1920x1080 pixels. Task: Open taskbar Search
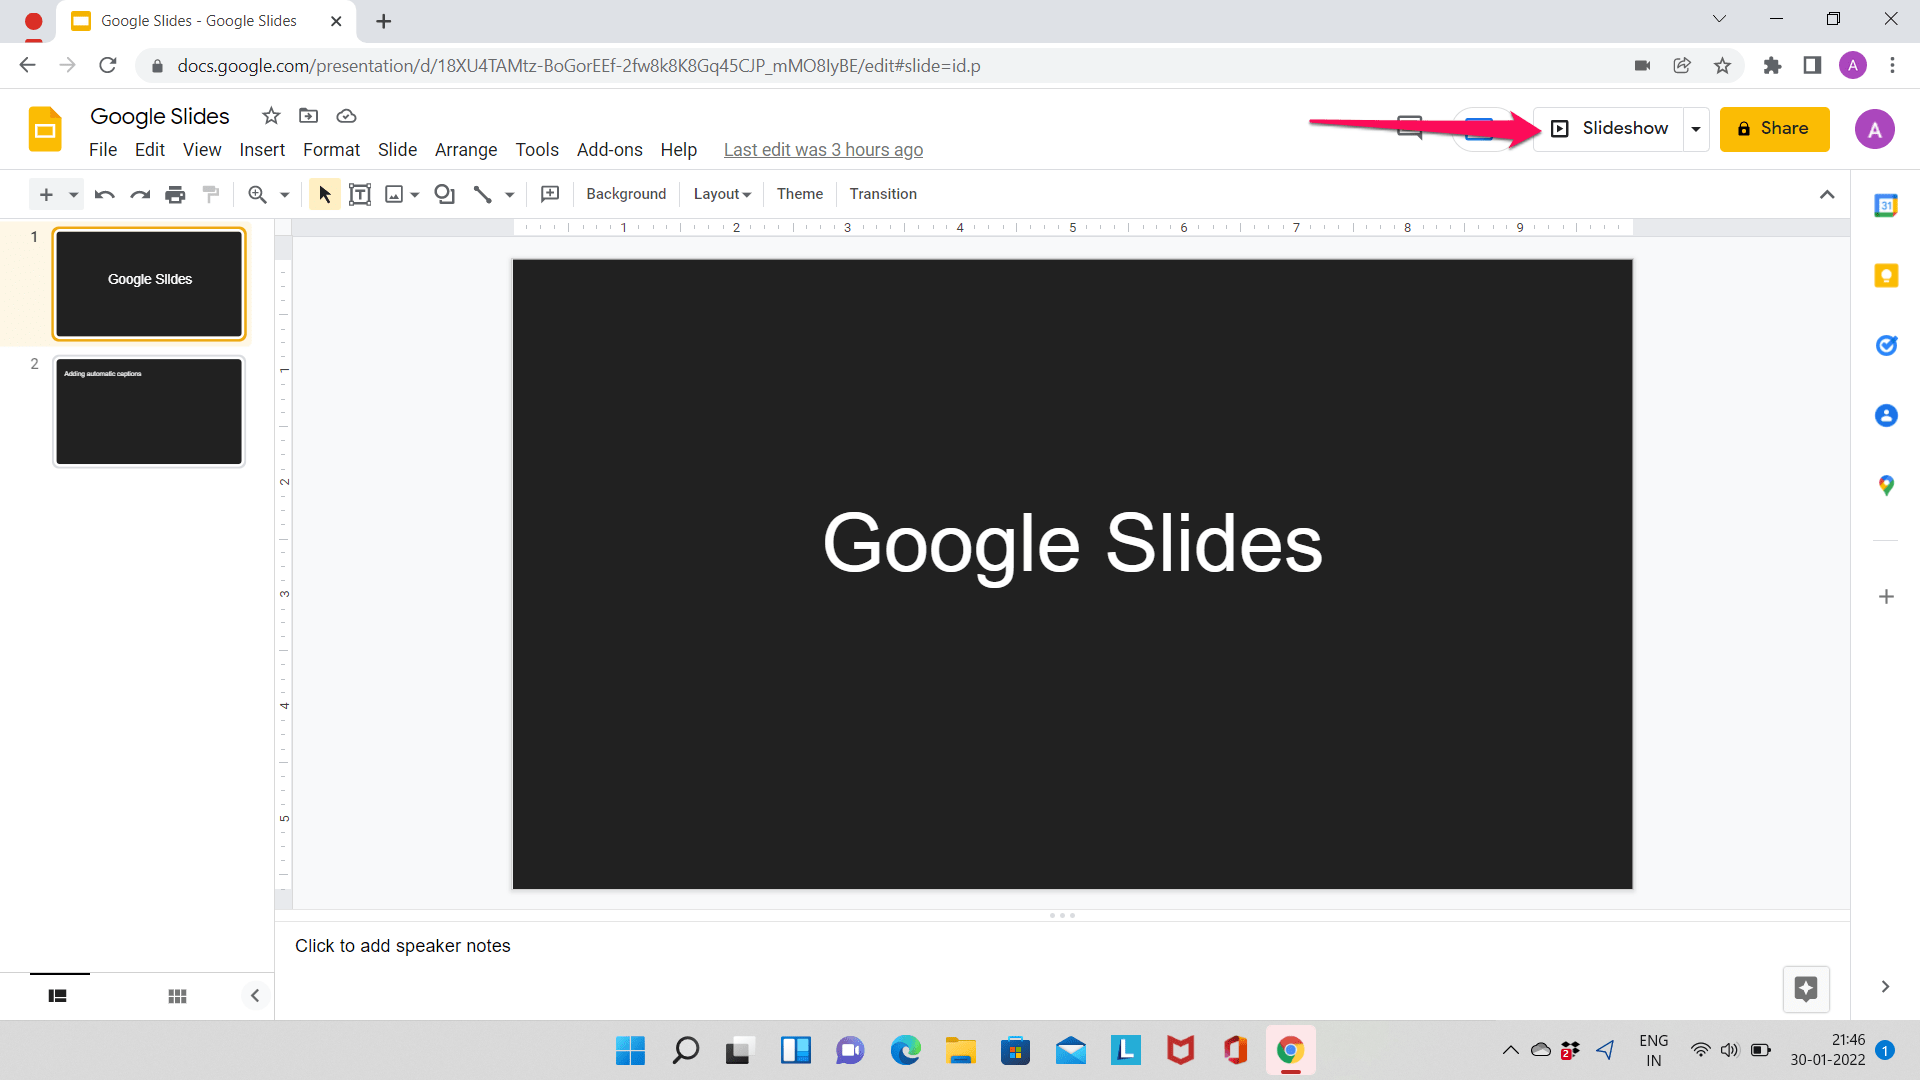point(685,1050)
